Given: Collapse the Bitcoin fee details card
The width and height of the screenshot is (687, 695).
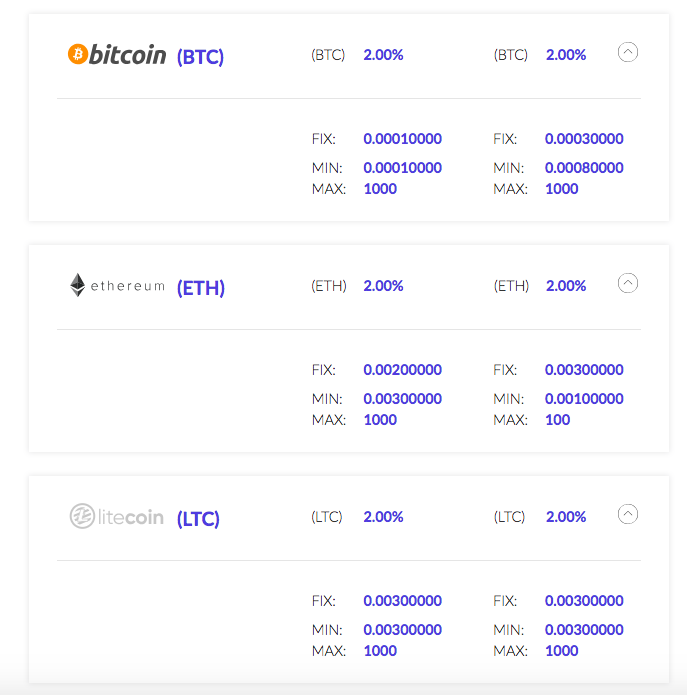Looking at the screenshot, I should [x=628, y=52].
